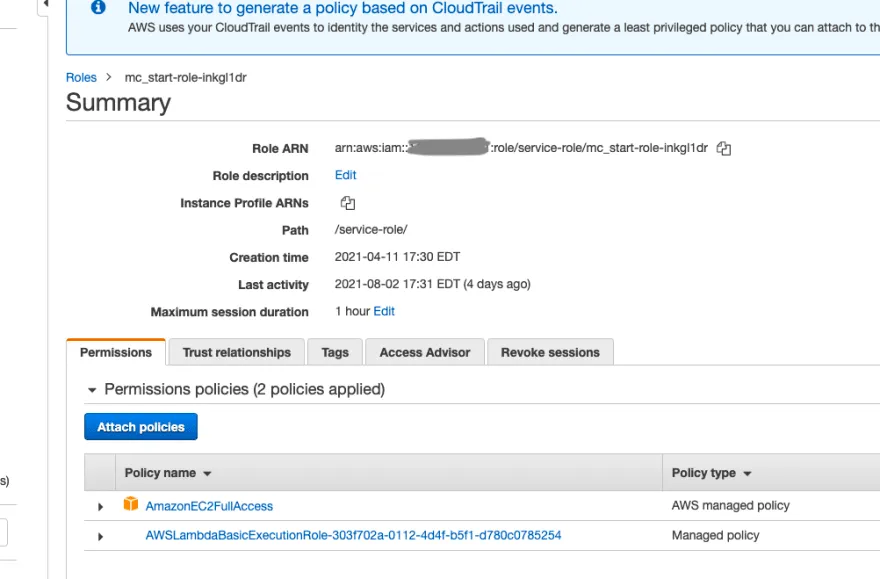This screenshot has width=880, height=579.
Task: Collapse the left sidebar arrow
Action: pyautogui.click(x=45, y=4)
